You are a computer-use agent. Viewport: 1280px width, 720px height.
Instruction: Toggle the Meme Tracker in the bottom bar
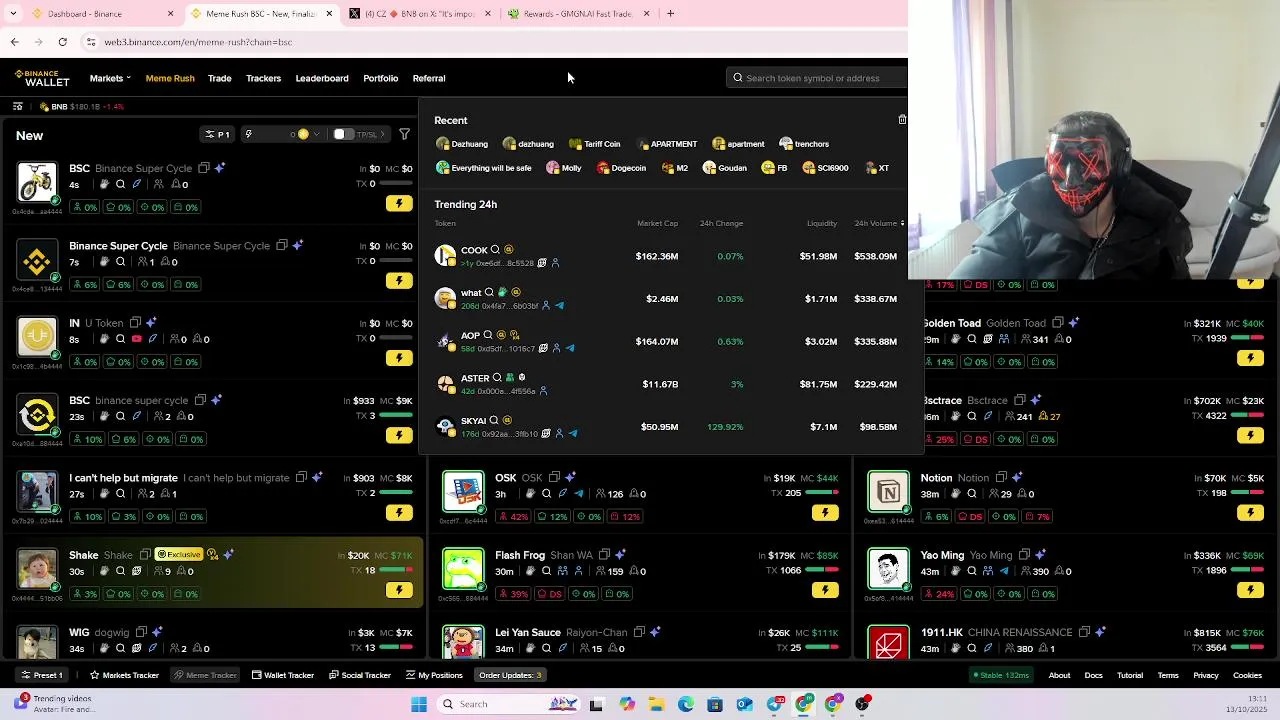(205, 675)
